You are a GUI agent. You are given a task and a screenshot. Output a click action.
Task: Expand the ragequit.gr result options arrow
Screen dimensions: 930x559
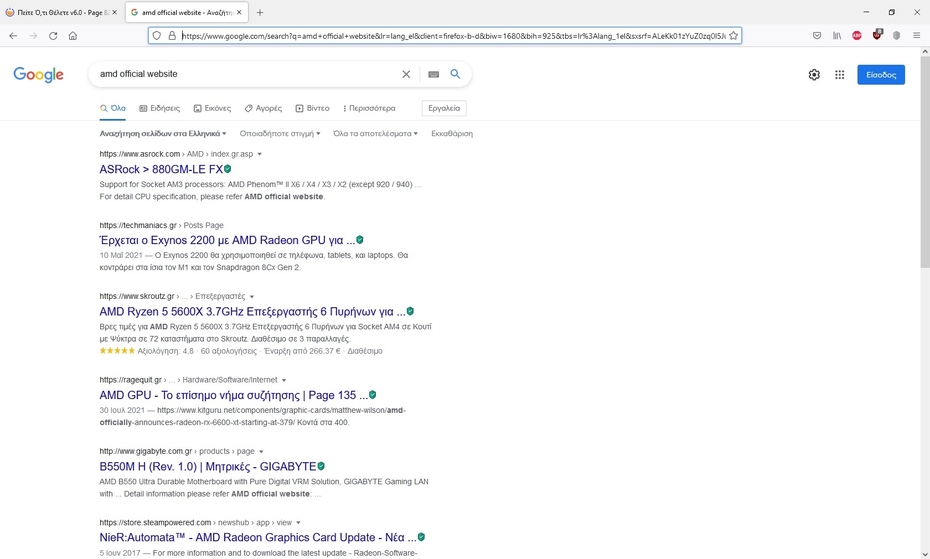(x=284, y=380)
